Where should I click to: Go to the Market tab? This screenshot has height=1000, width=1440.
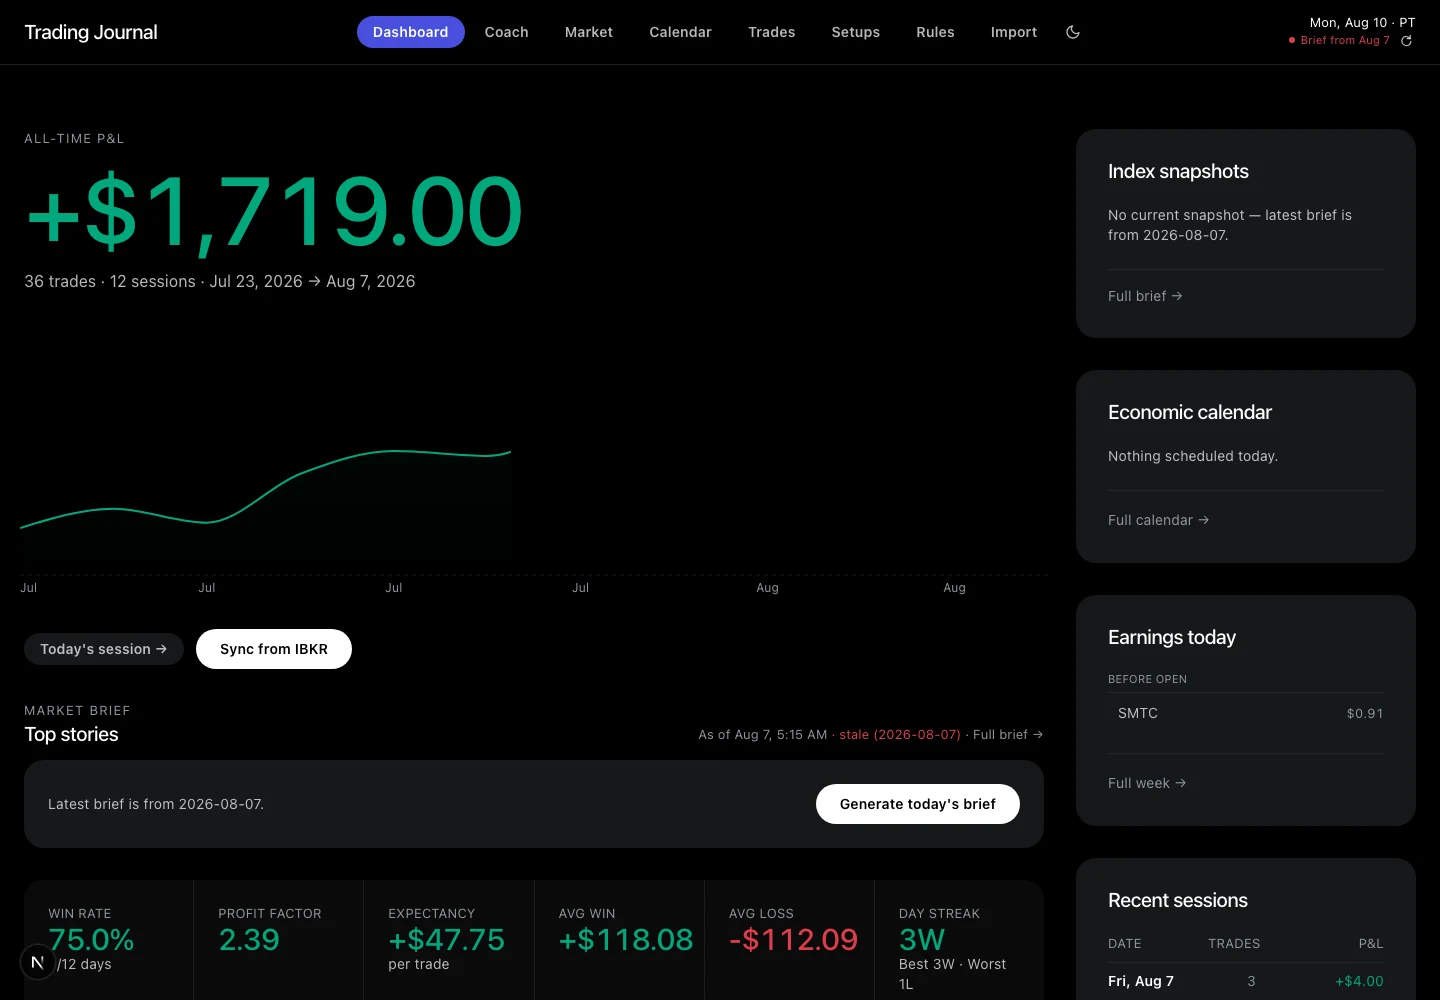tap(589, 32)
